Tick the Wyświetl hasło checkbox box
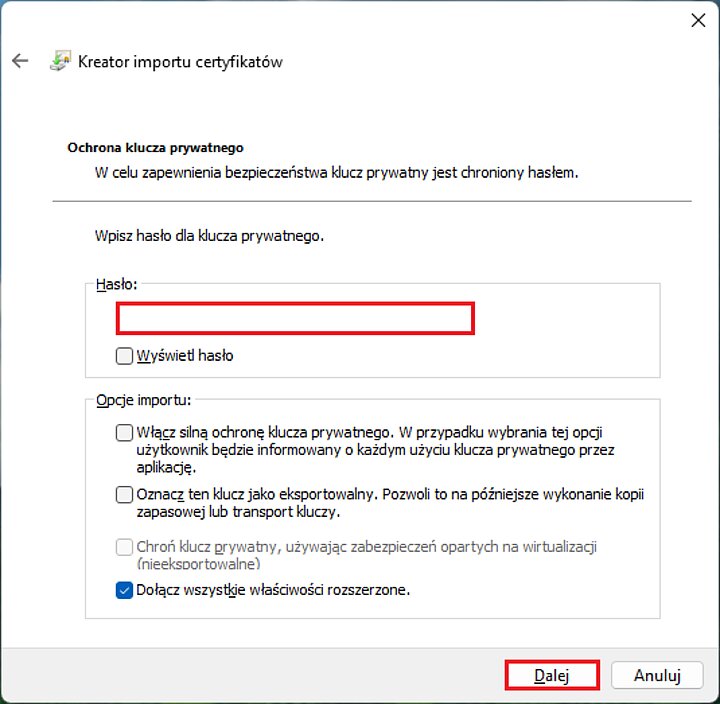The width and height of the screenshot is (720, 704). click(x=124, y=356)
